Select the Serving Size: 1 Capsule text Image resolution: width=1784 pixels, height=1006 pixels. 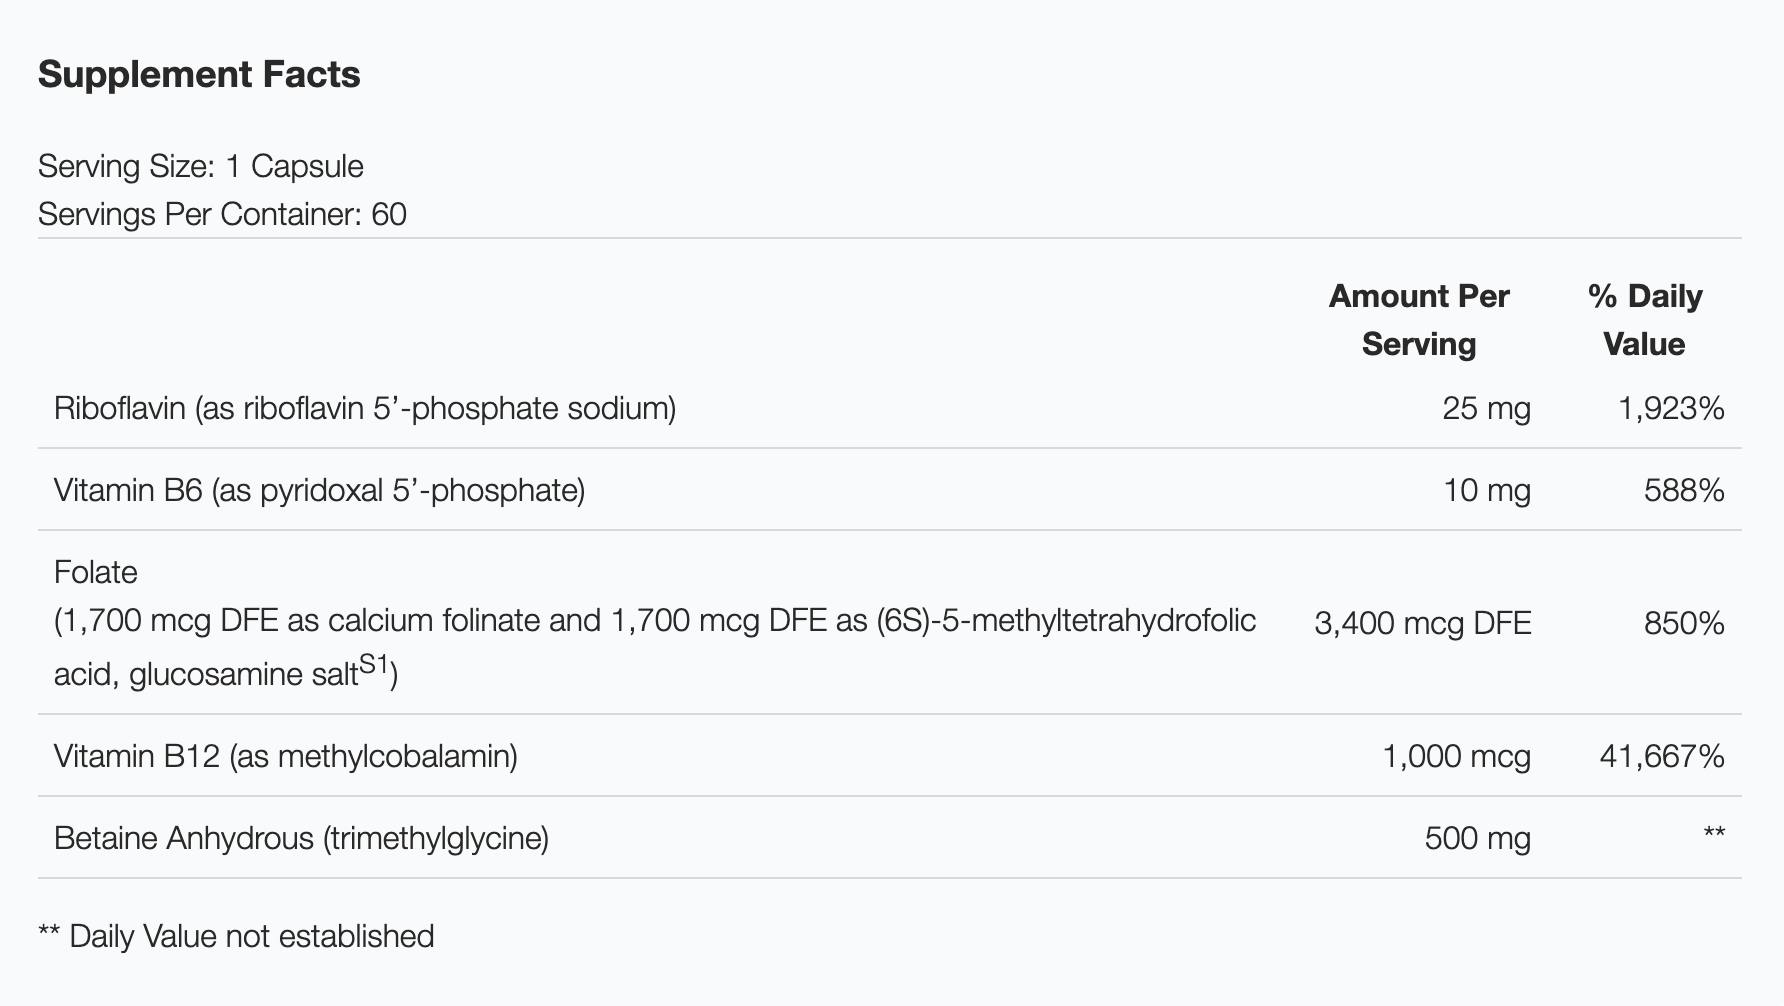coord(200,166)
